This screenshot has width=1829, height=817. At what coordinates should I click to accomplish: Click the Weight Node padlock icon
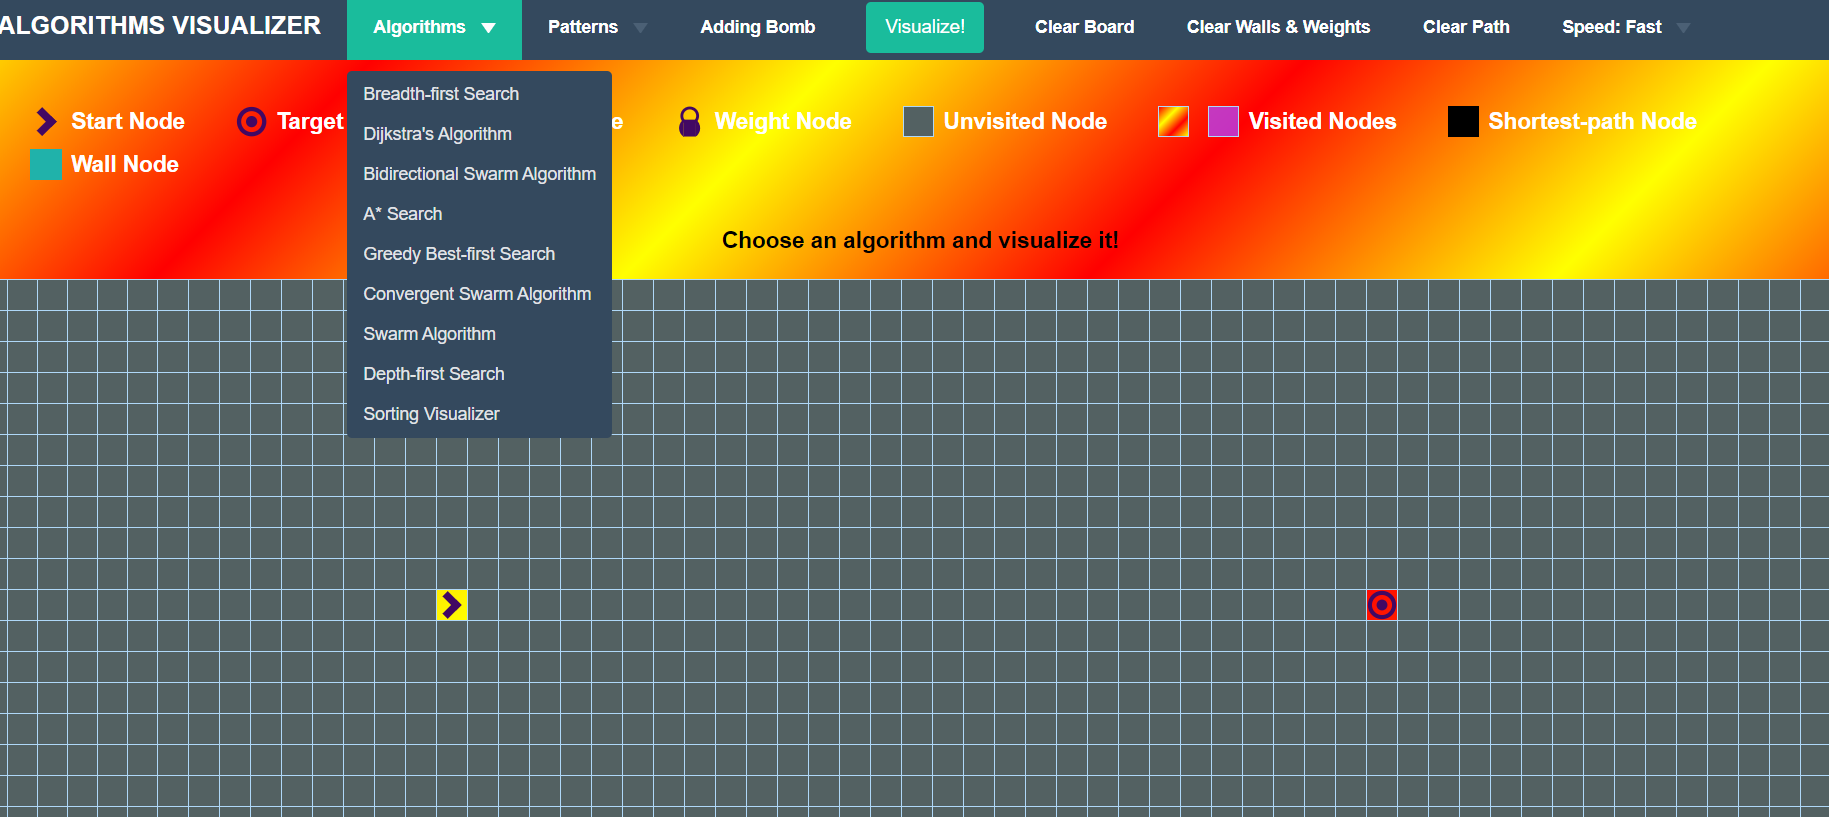coord(689,121)
